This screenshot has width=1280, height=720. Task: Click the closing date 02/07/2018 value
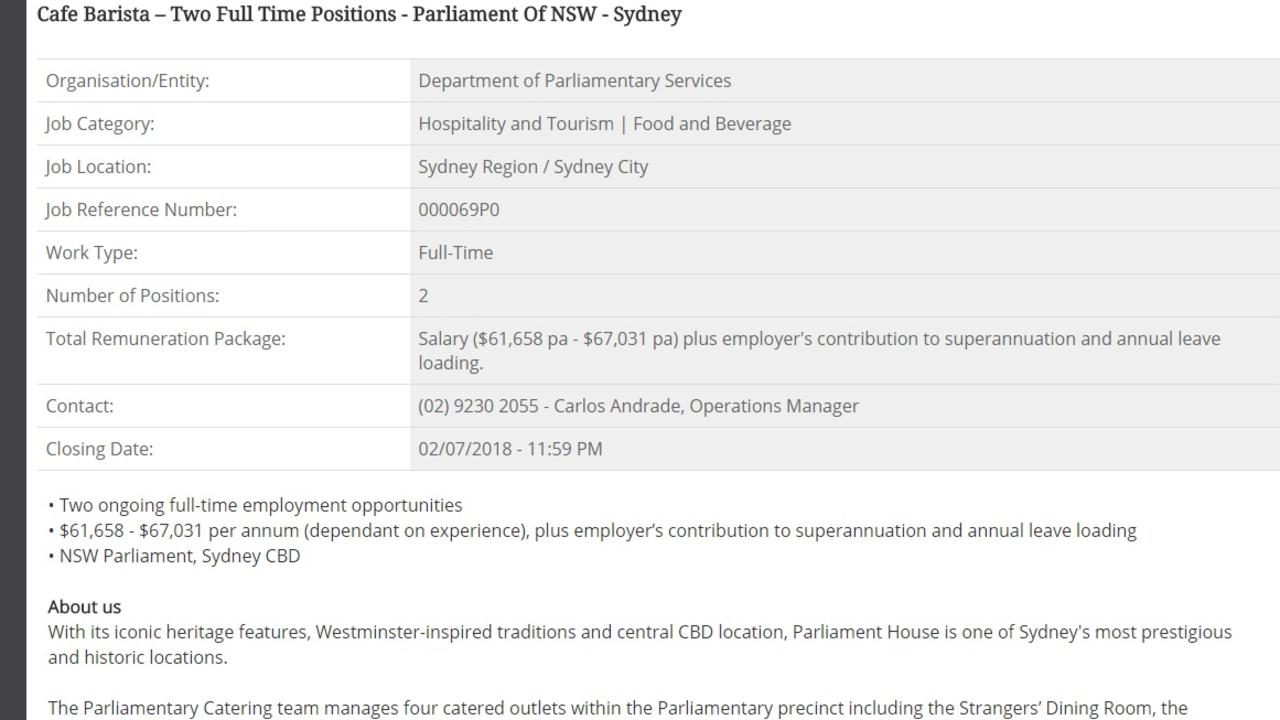click(510, 449)
